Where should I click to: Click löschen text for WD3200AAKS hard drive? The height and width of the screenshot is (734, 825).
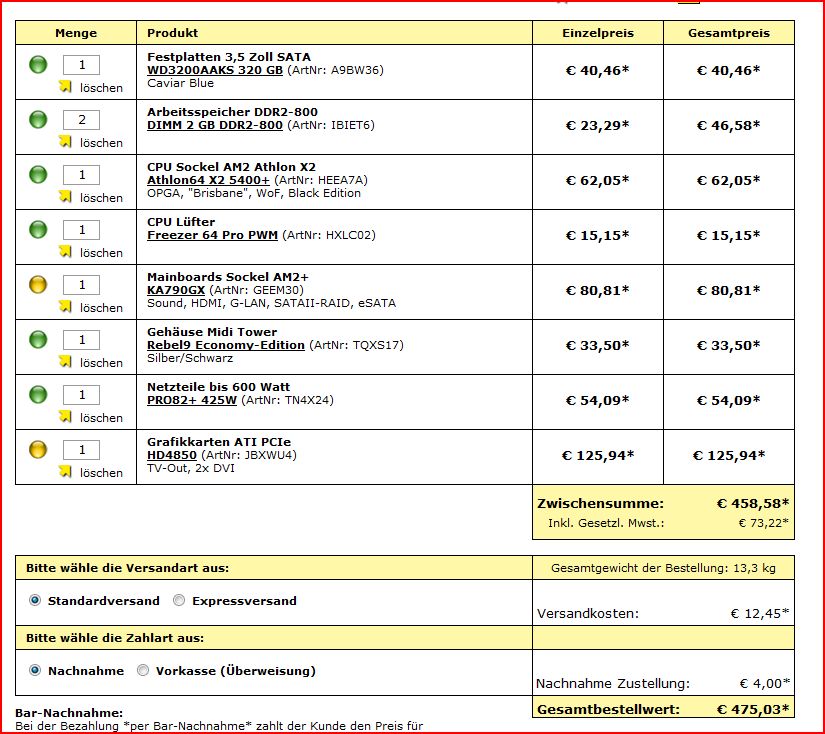tap(101, 88)
